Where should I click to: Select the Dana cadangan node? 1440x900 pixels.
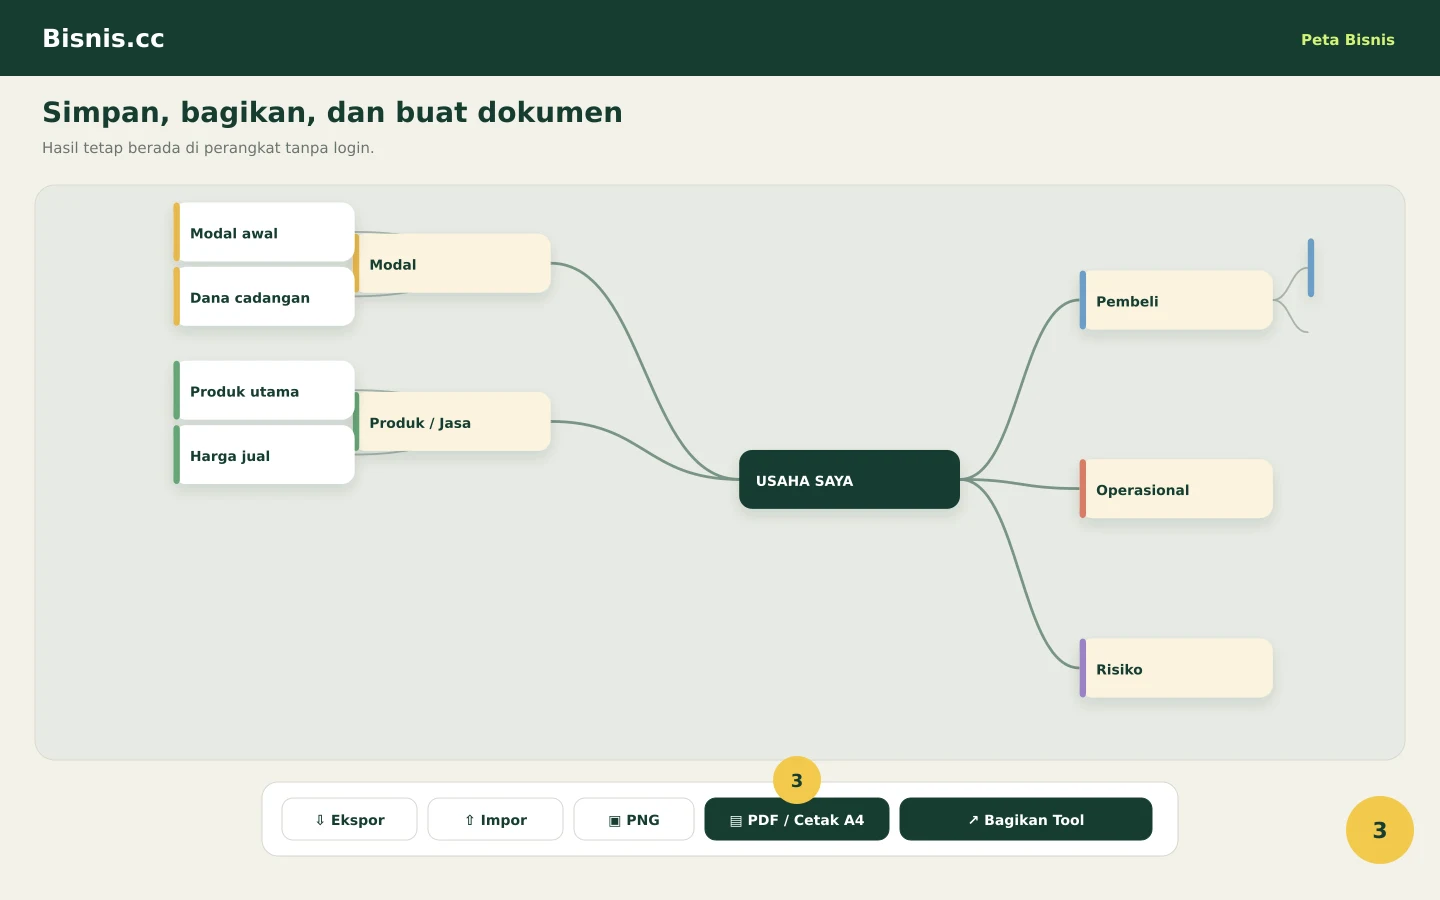point(264,296)
